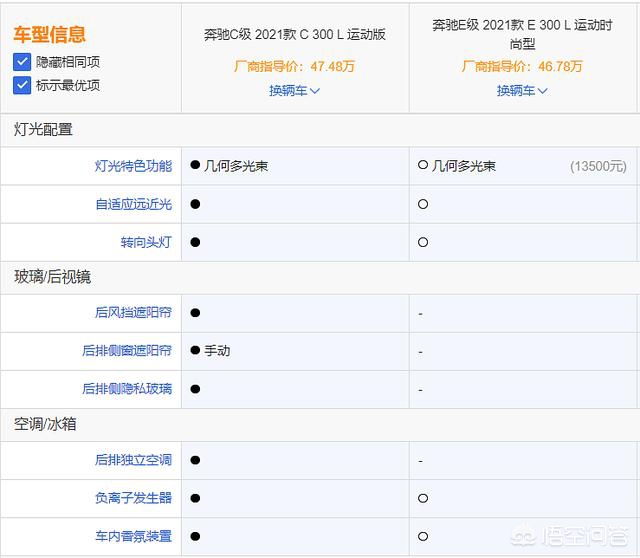Click C级 几何多光束 cell text
This screenshot has height=558, width=640.
pos(236,166)
